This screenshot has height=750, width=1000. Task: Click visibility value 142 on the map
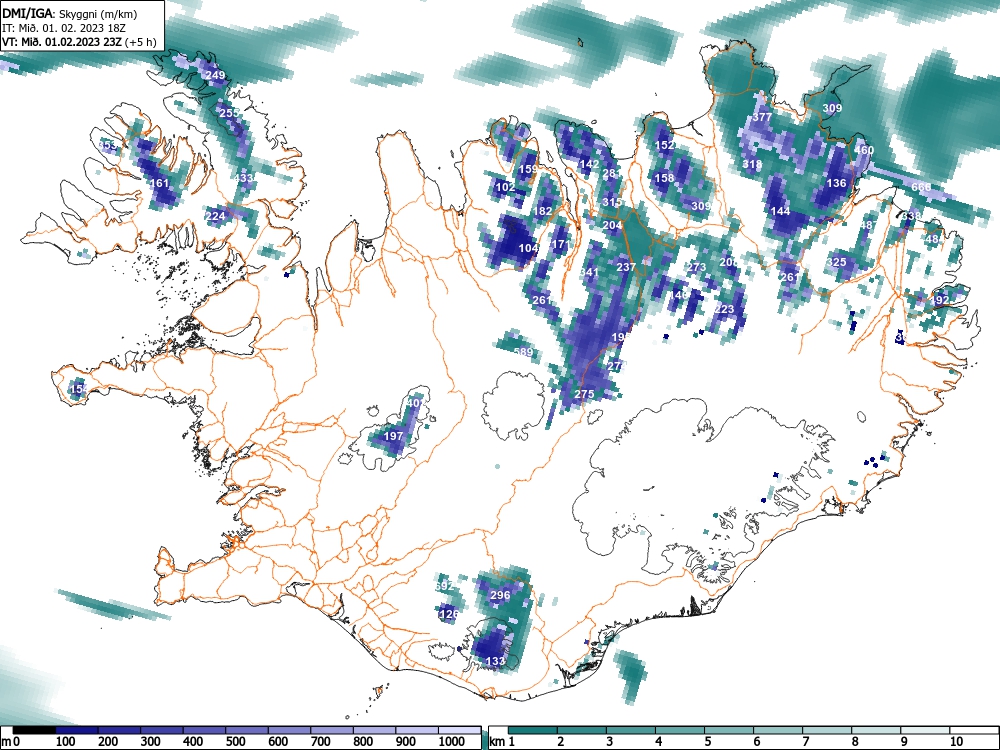(x=589, y=164)
